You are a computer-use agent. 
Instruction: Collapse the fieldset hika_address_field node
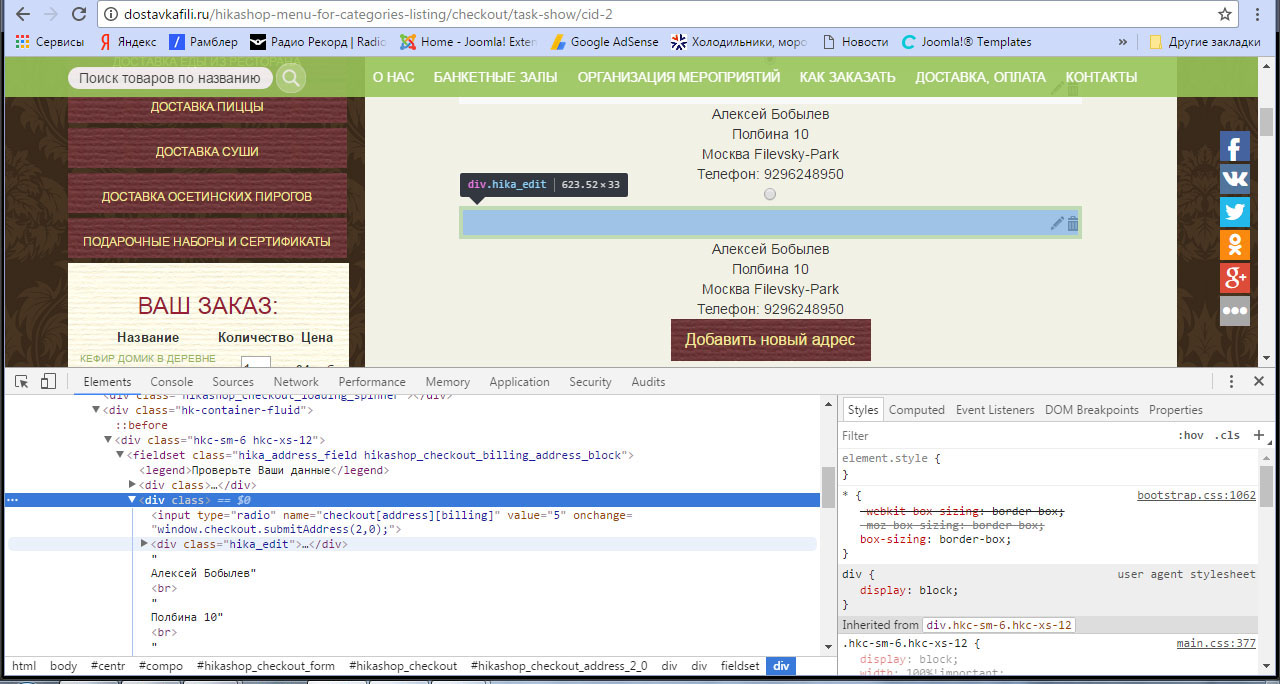[x=120, y=455]
